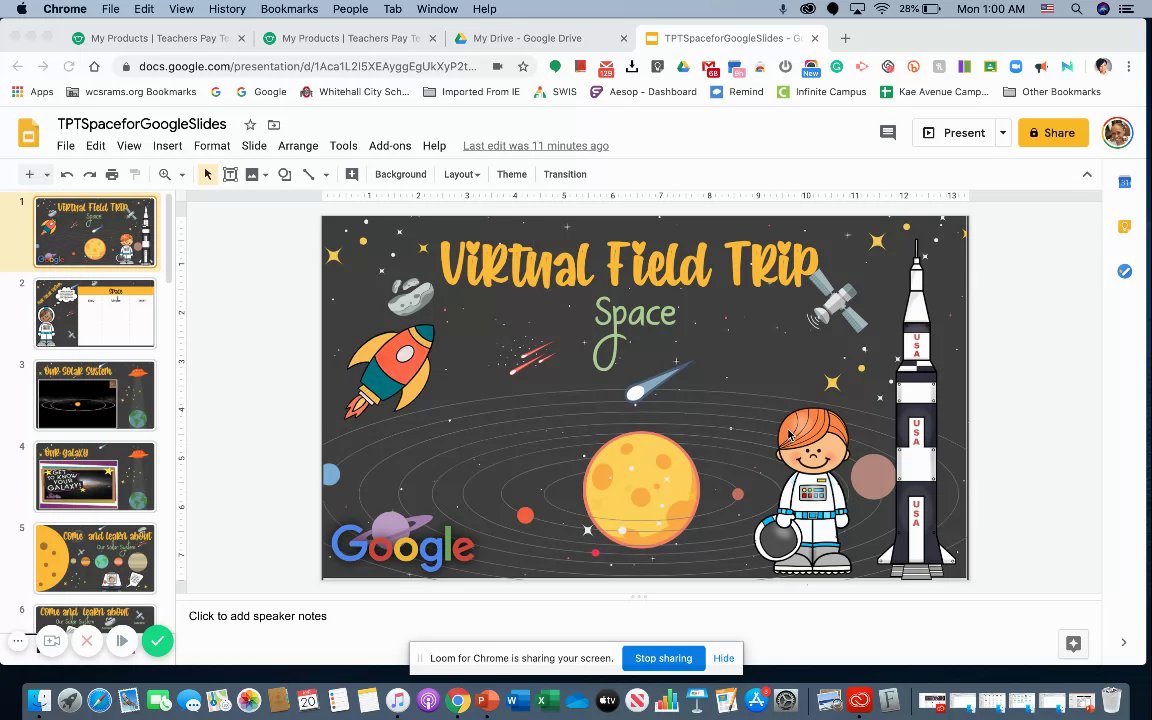The height and width of the screenshot is (720, 1152).
Task: Switch to the My Drive tab
Action: tap(527, 38)
